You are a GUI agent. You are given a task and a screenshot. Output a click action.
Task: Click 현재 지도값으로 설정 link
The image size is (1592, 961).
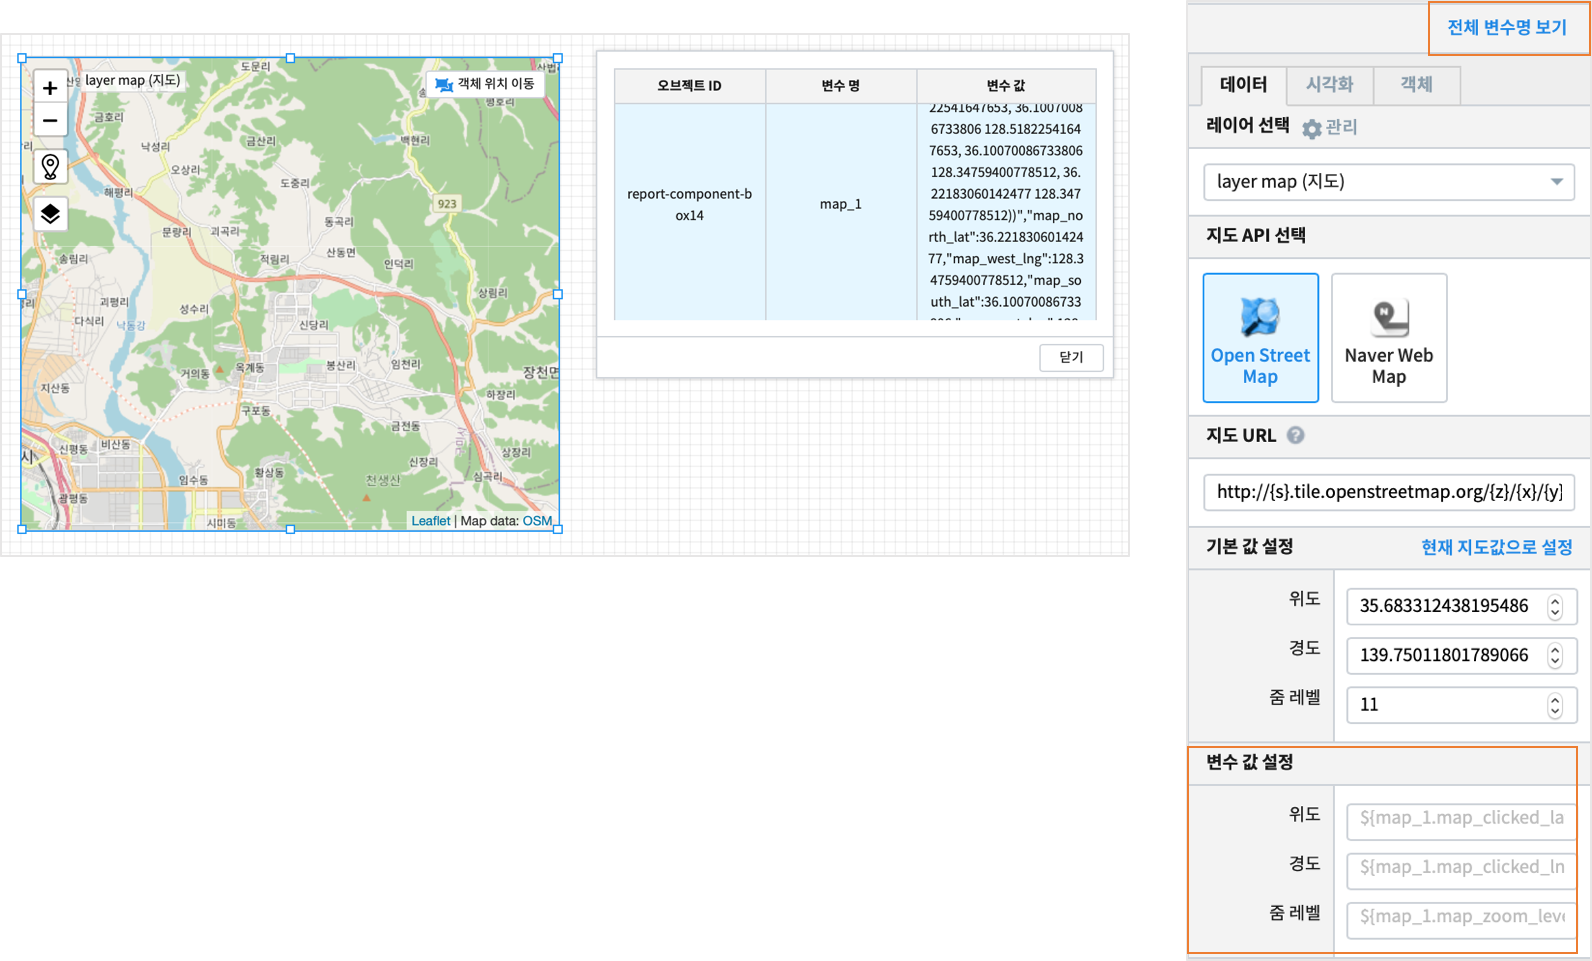pyautogui.click(x=1496, y=547)
